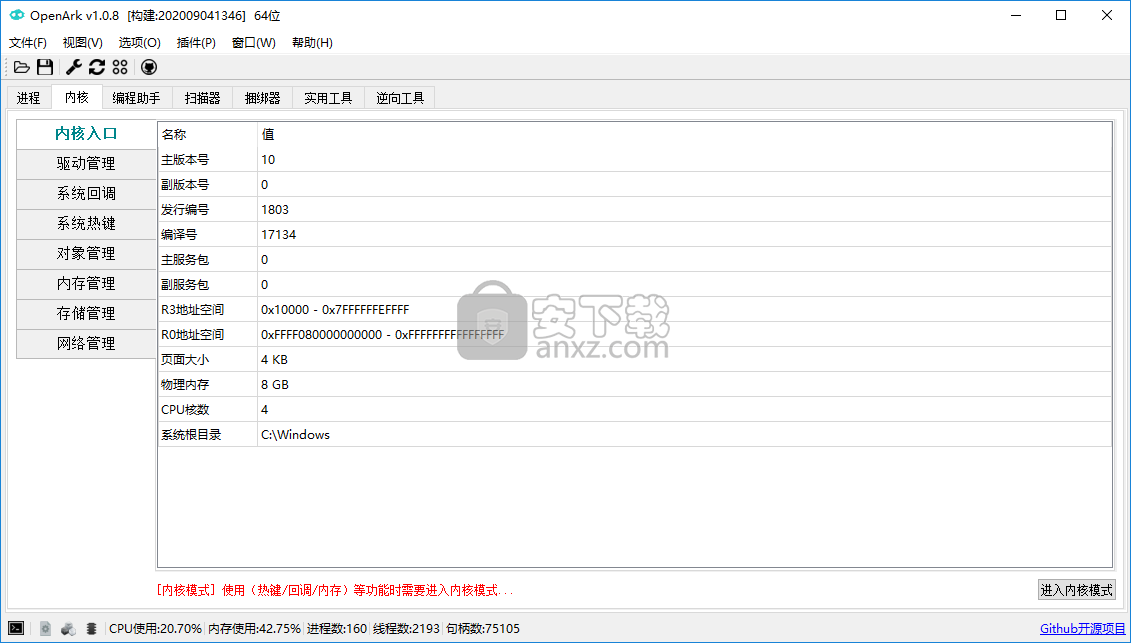This screenshot has height=643, width=1131.
Task: Click the cubes icon in status bar
Action: (69, 629)
